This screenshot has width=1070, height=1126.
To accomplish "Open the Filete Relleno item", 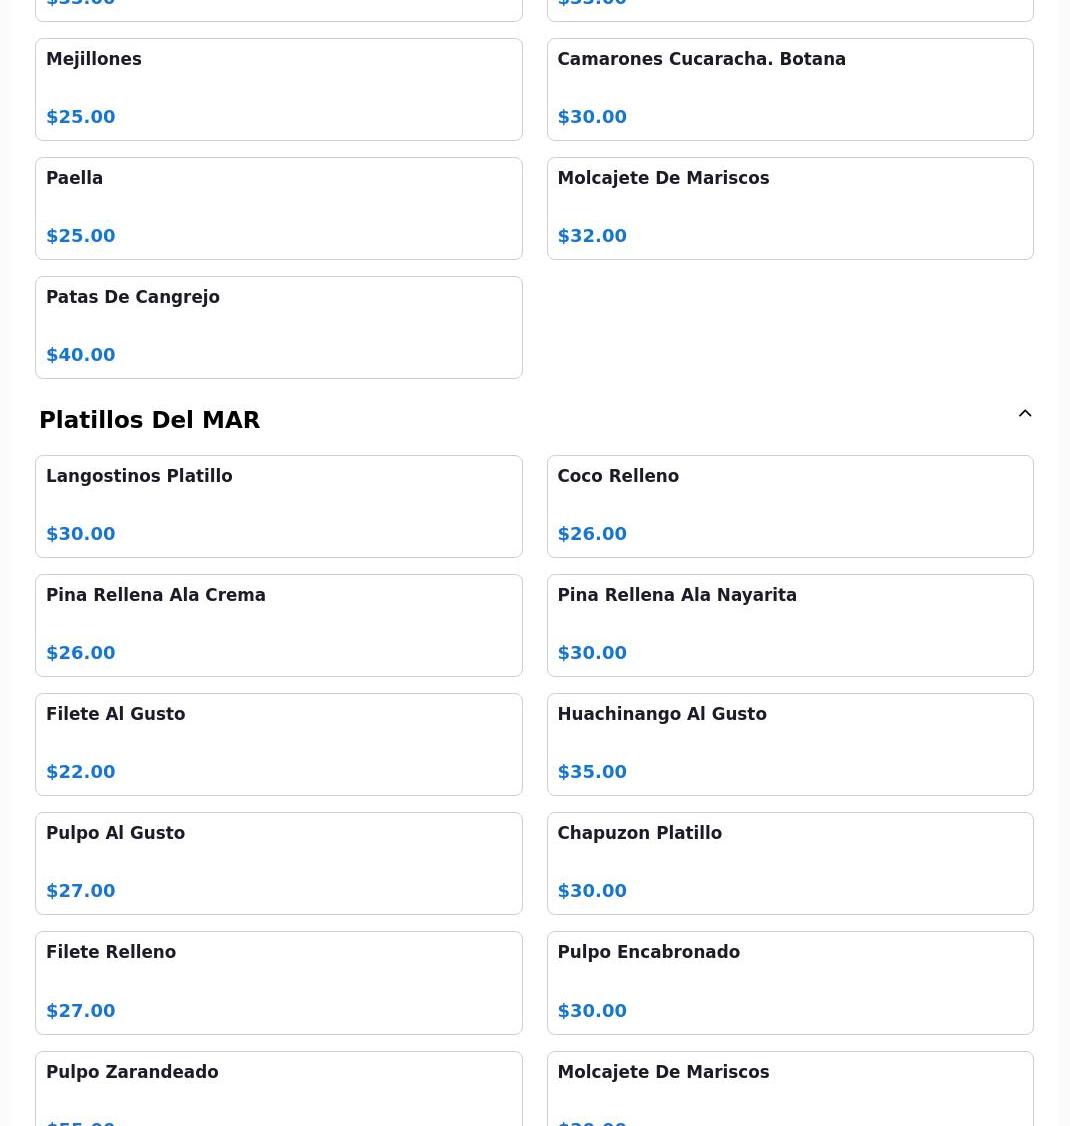I will point(279,983).
